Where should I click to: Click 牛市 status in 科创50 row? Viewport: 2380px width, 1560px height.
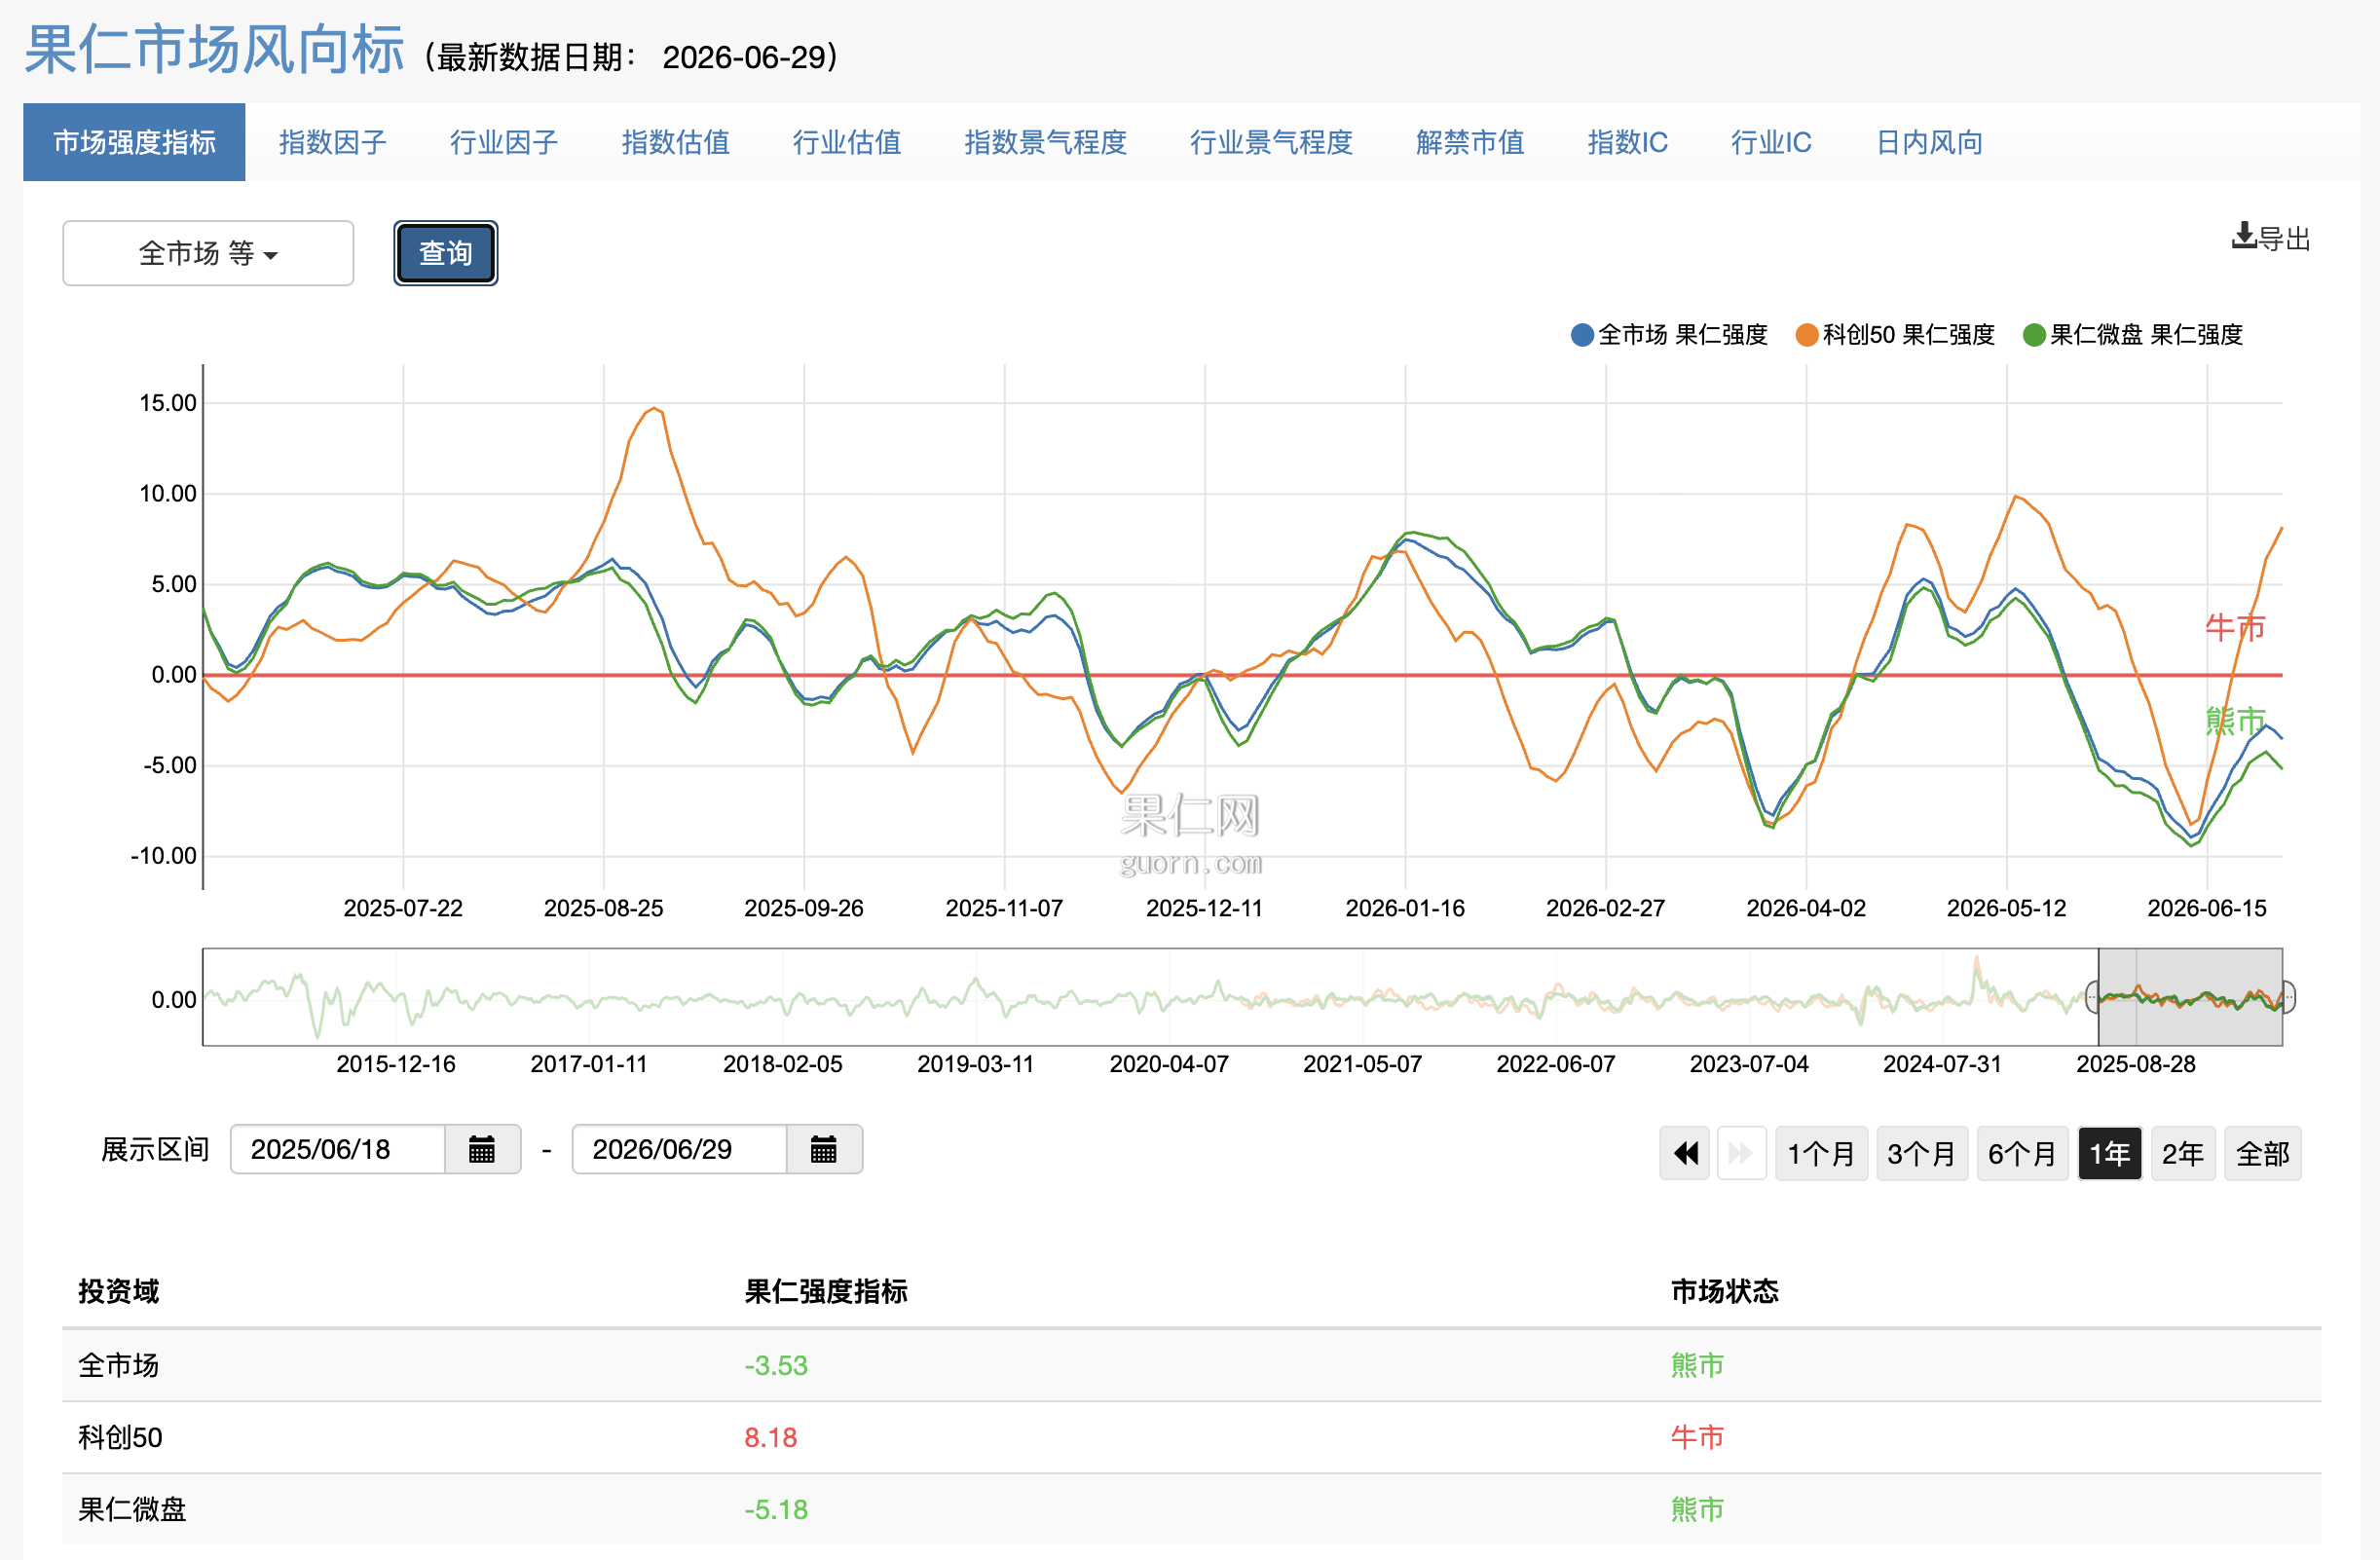1697,1437
